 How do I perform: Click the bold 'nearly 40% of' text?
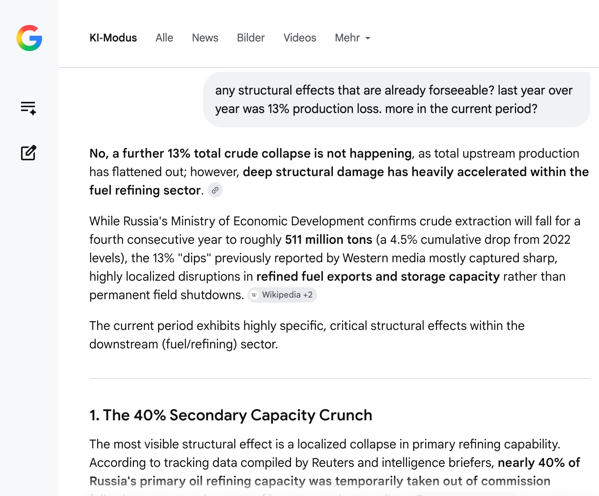click(x=539, y=462)
